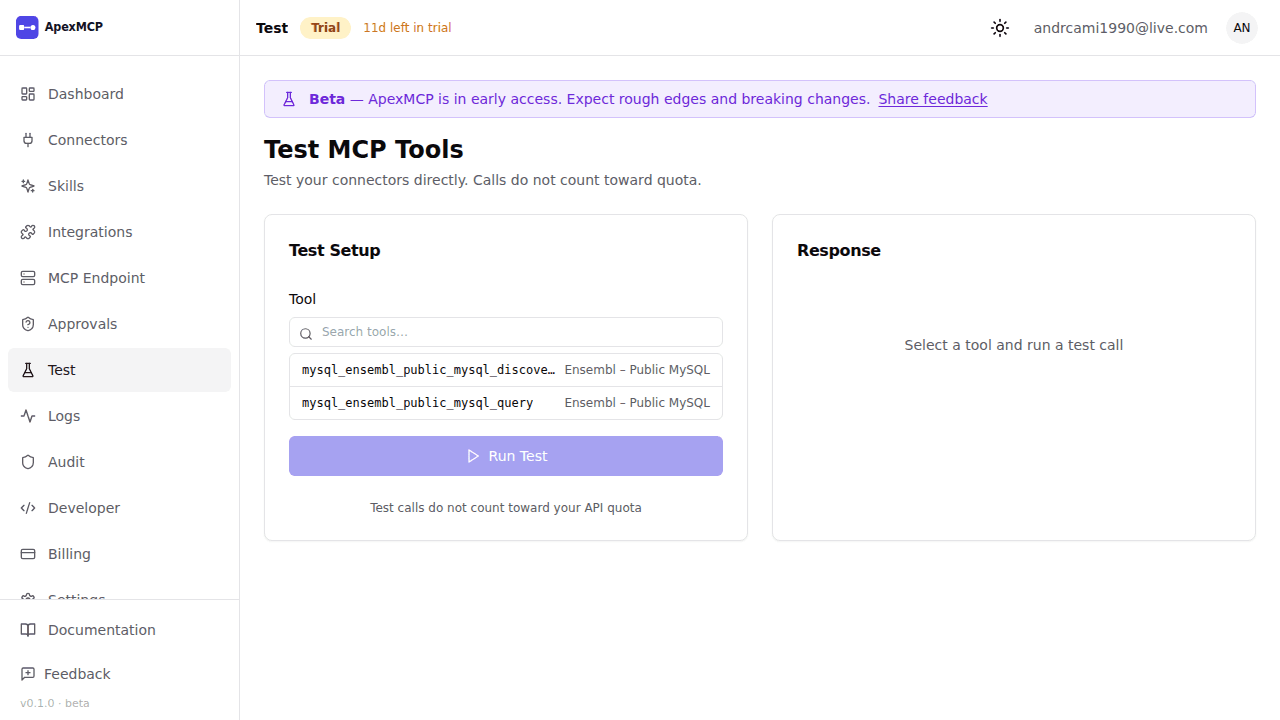Click the magnifier icon in tool search
The image size is (1280, 720).
pyautogui.click(x=307, y=333)
